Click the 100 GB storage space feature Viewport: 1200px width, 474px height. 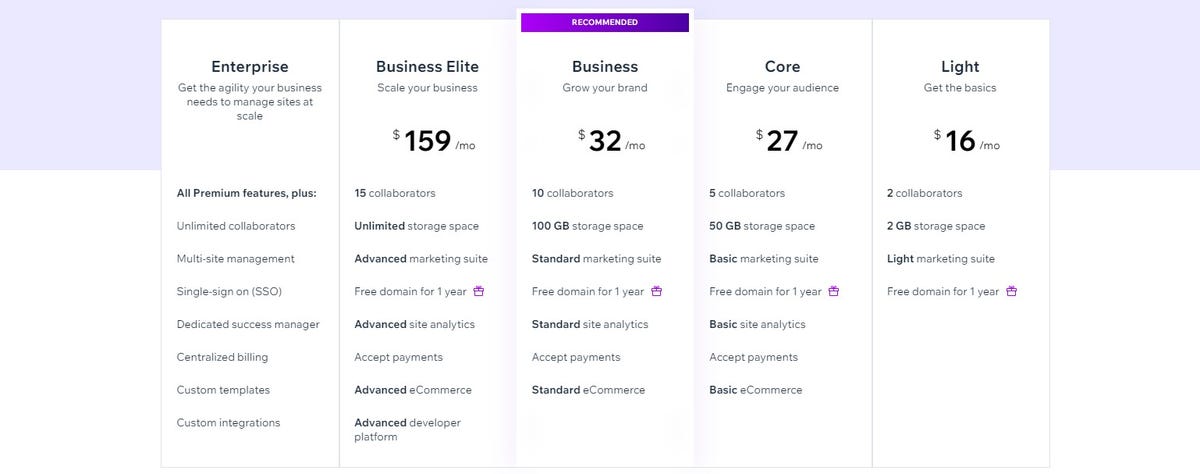pyautogui.click(x=587, y=226)
